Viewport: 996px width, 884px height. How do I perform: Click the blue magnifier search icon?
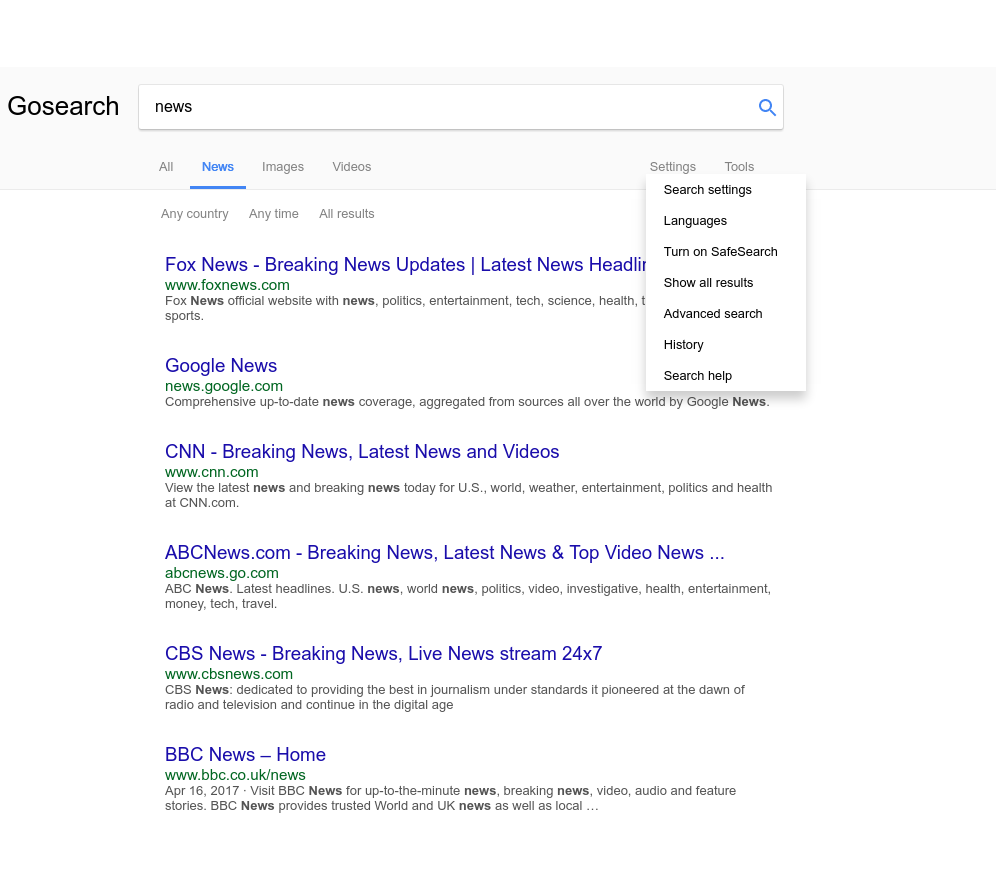767,107
